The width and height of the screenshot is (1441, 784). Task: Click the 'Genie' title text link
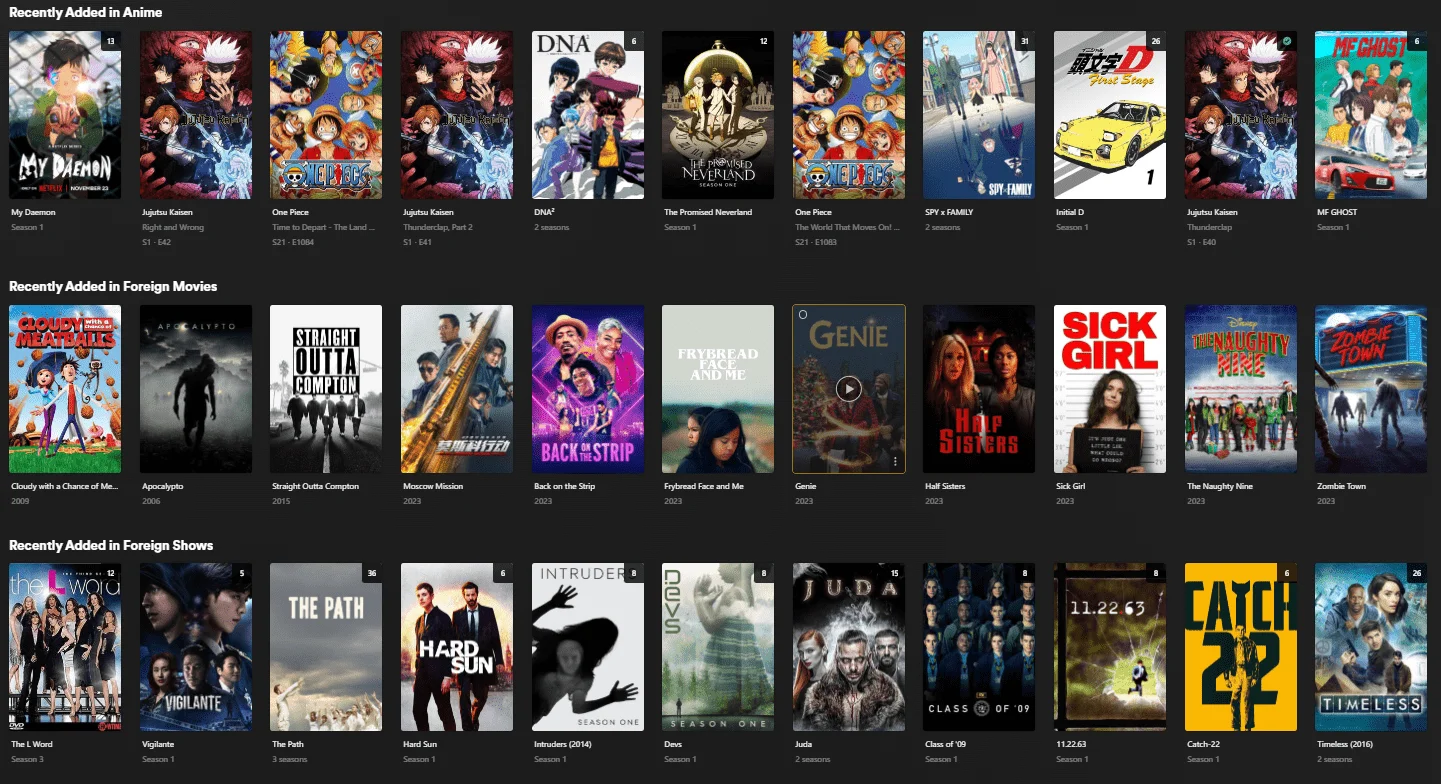coord(805,486)
